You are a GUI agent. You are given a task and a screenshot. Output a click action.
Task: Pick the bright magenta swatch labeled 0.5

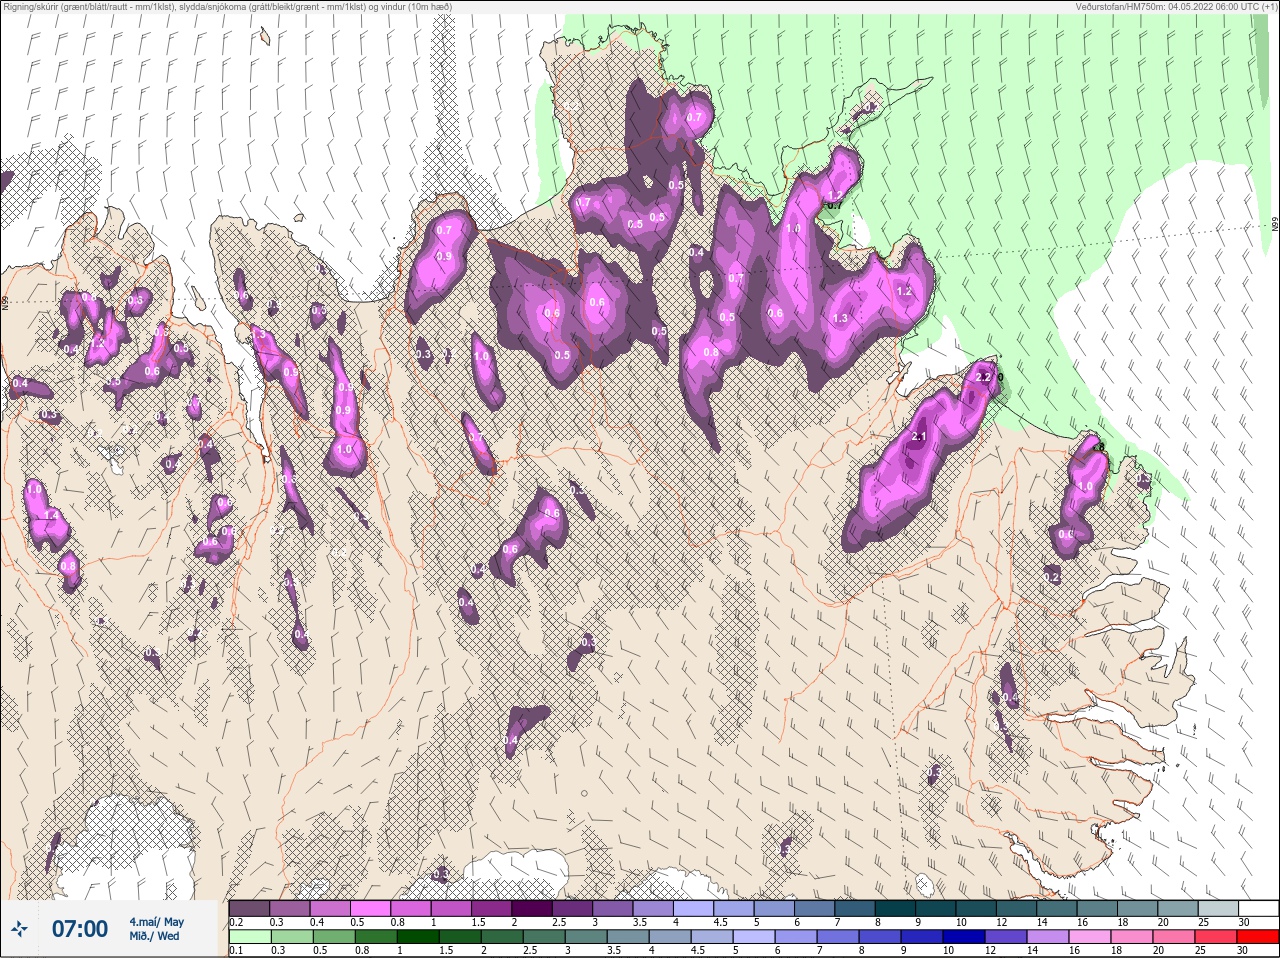coord(369,908)
